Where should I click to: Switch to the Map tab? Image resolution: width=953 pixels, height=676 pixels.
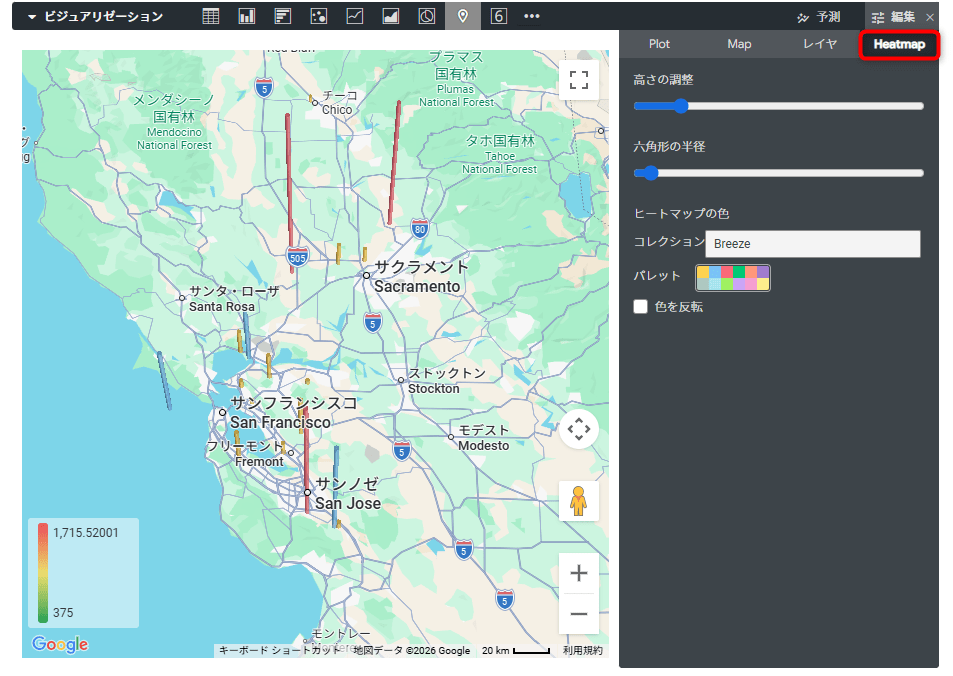(739, 44)
